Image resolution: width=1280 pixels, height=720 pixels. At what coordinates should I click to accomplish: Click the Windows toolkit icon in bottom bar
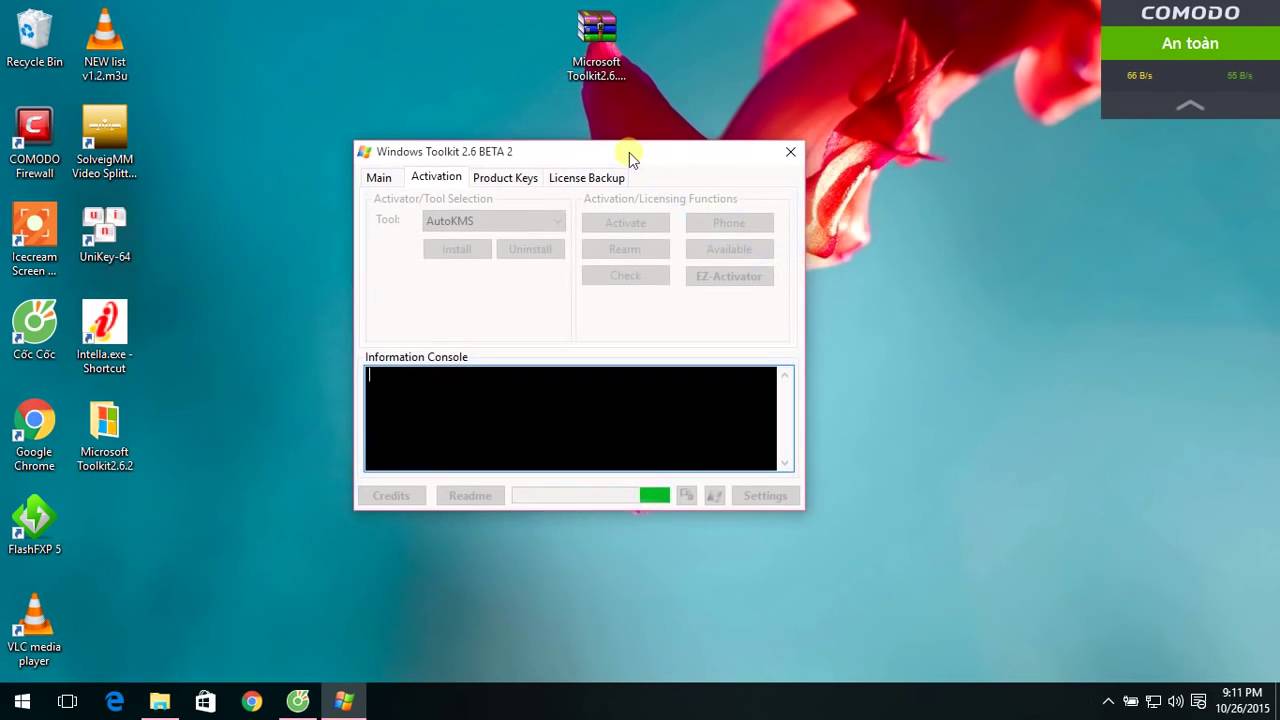pyautogui.click(x=714, y=495)
